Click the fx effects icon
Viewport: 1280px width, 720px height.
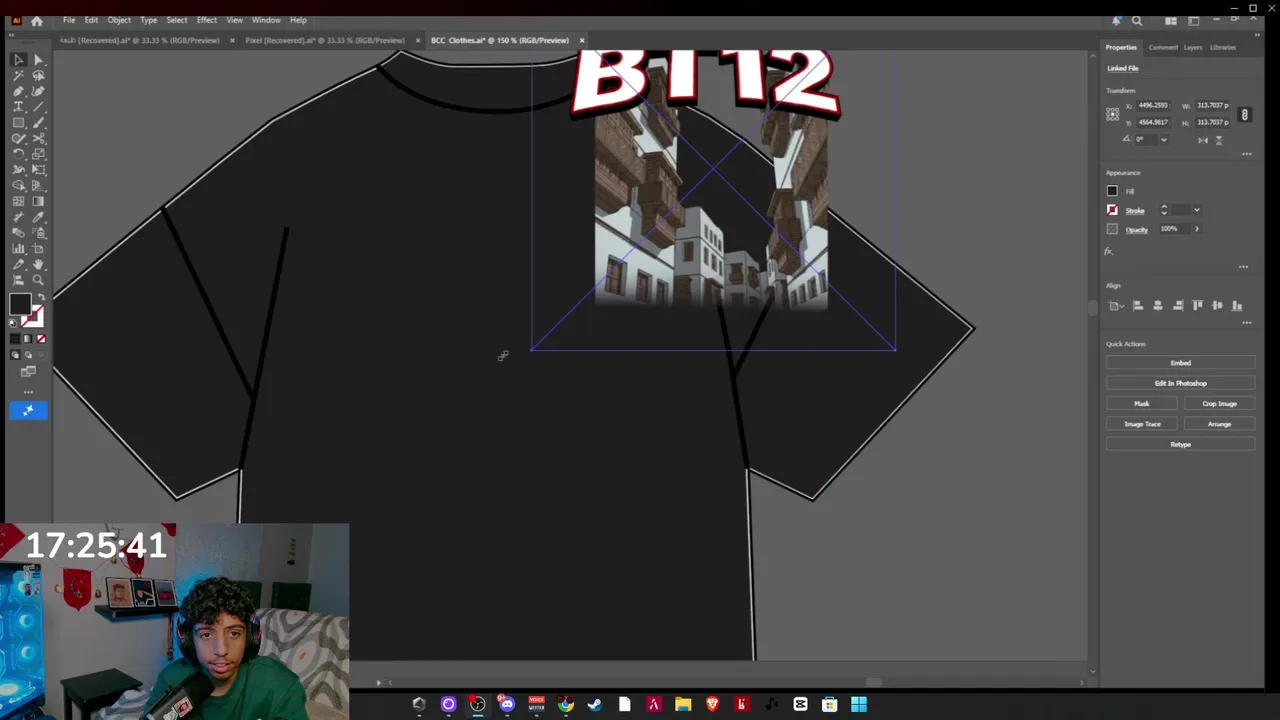pyautogui.click(x=1108, y=251)
